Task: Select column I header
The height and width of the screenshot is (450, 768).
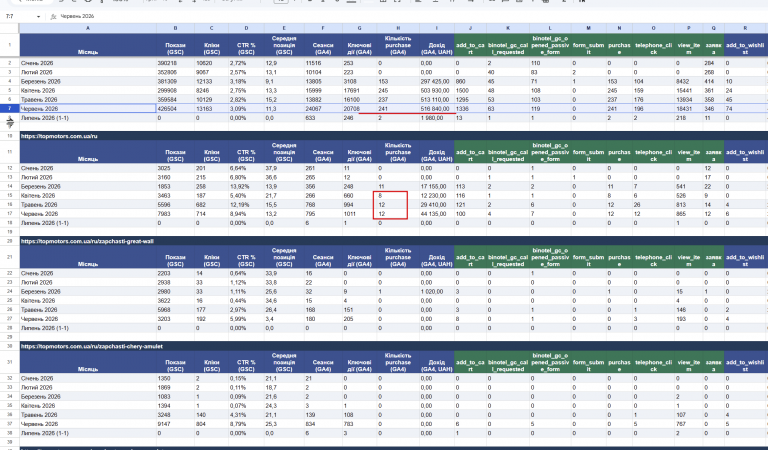Action: coord(437,28)
